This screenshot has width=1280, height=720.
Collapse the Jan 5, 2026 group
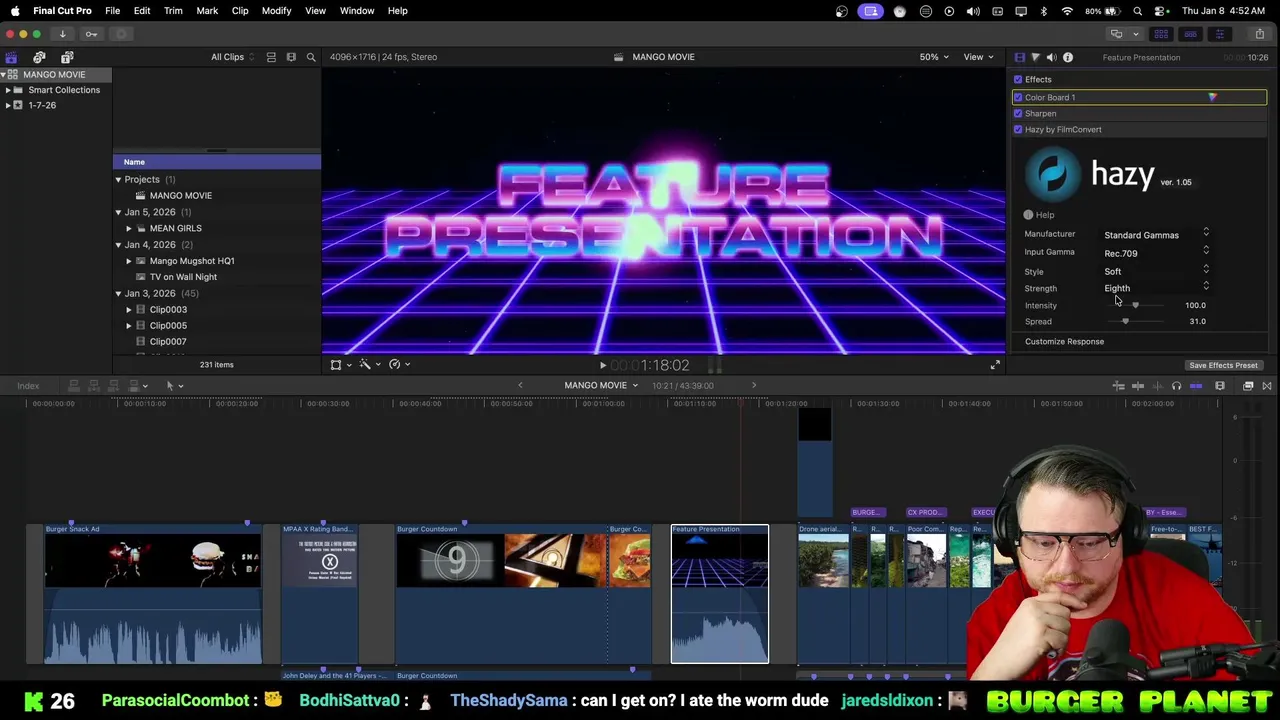118,212
